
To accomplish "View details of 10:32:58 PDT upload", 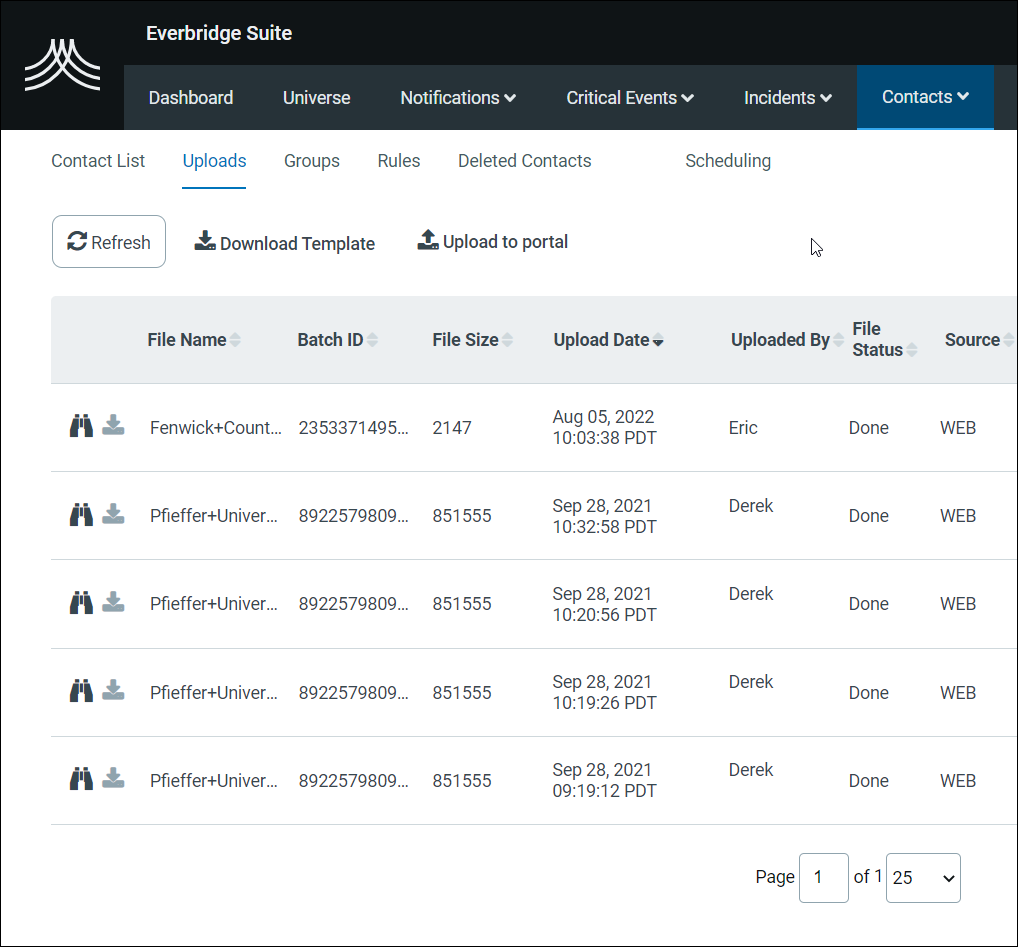I will pyautogui.click(x=81, y=515).
